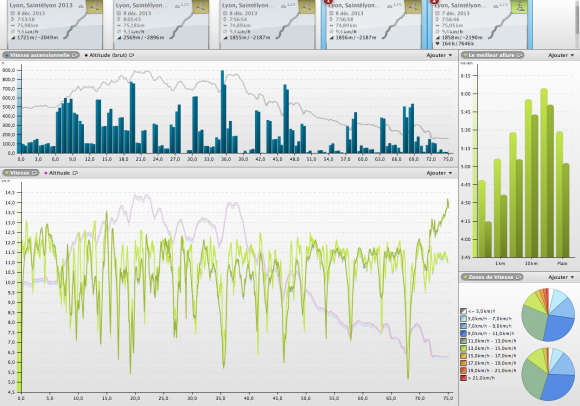Viewport: 580px width, 406px height.
Task: Click the '164 b / 7646 k' heart rate value
Action: pos(458,44)
